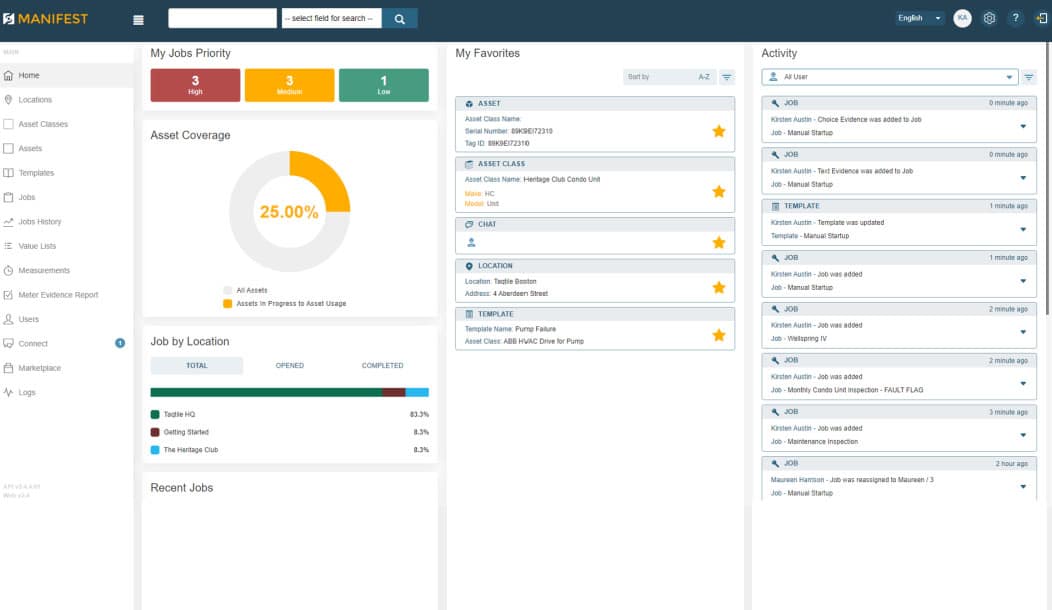Click the search text input field
Viewport: 1052px width, 610px height.
tap(222, 19)
